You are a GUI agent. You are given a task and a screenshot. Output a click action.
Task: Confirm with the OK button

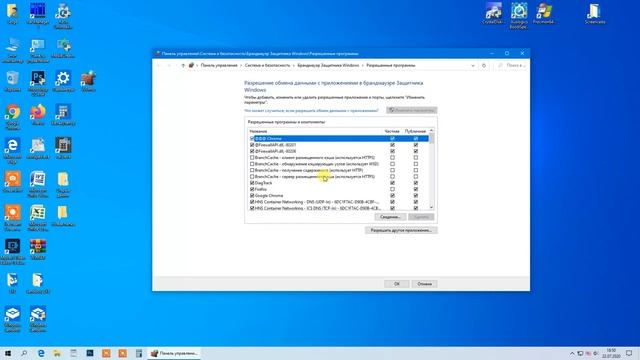(397, 284)
